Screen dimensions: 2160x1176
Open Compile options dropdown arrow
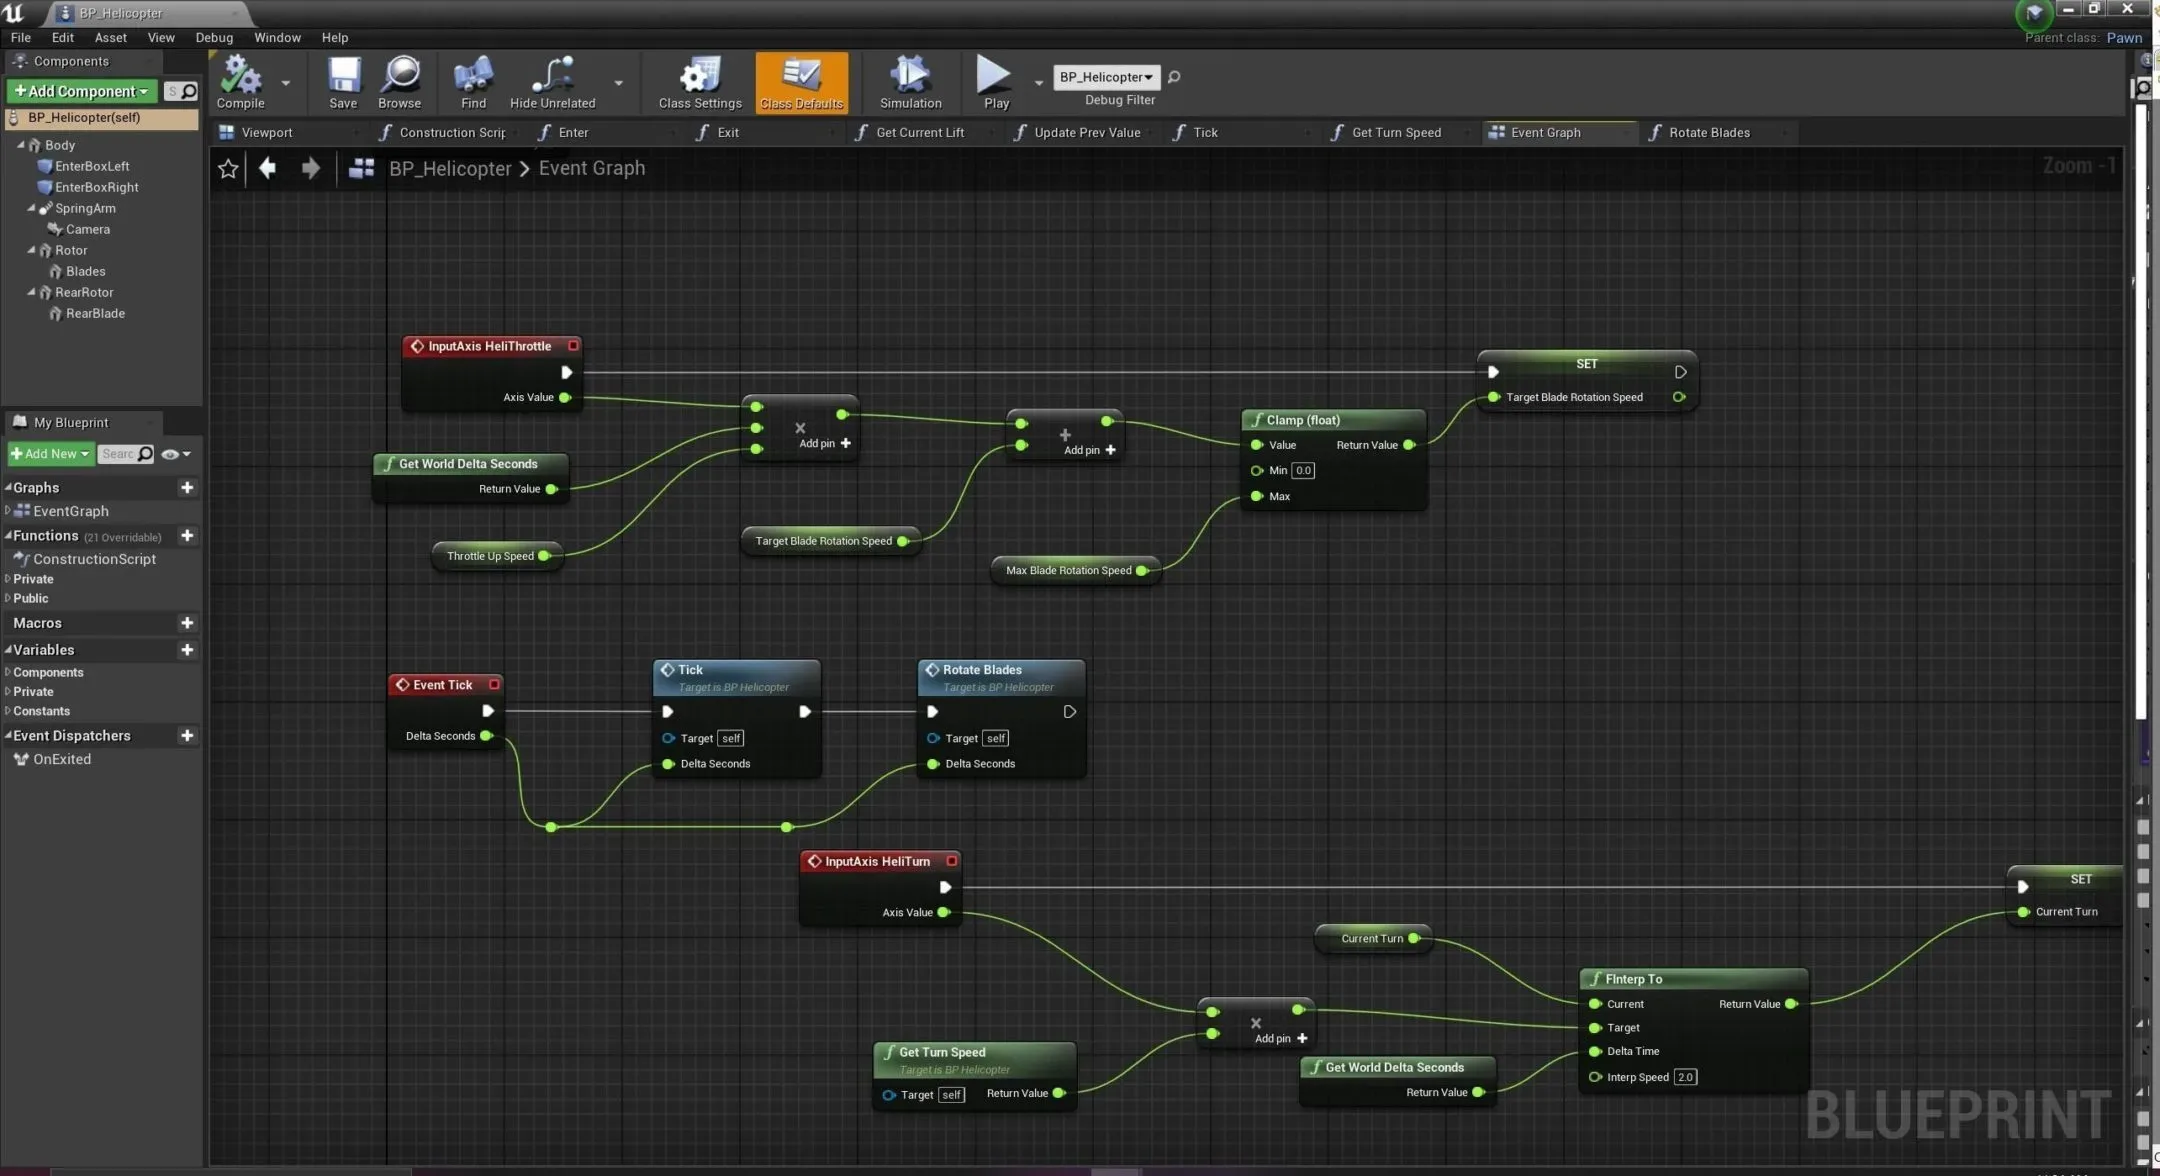point(285,83)
